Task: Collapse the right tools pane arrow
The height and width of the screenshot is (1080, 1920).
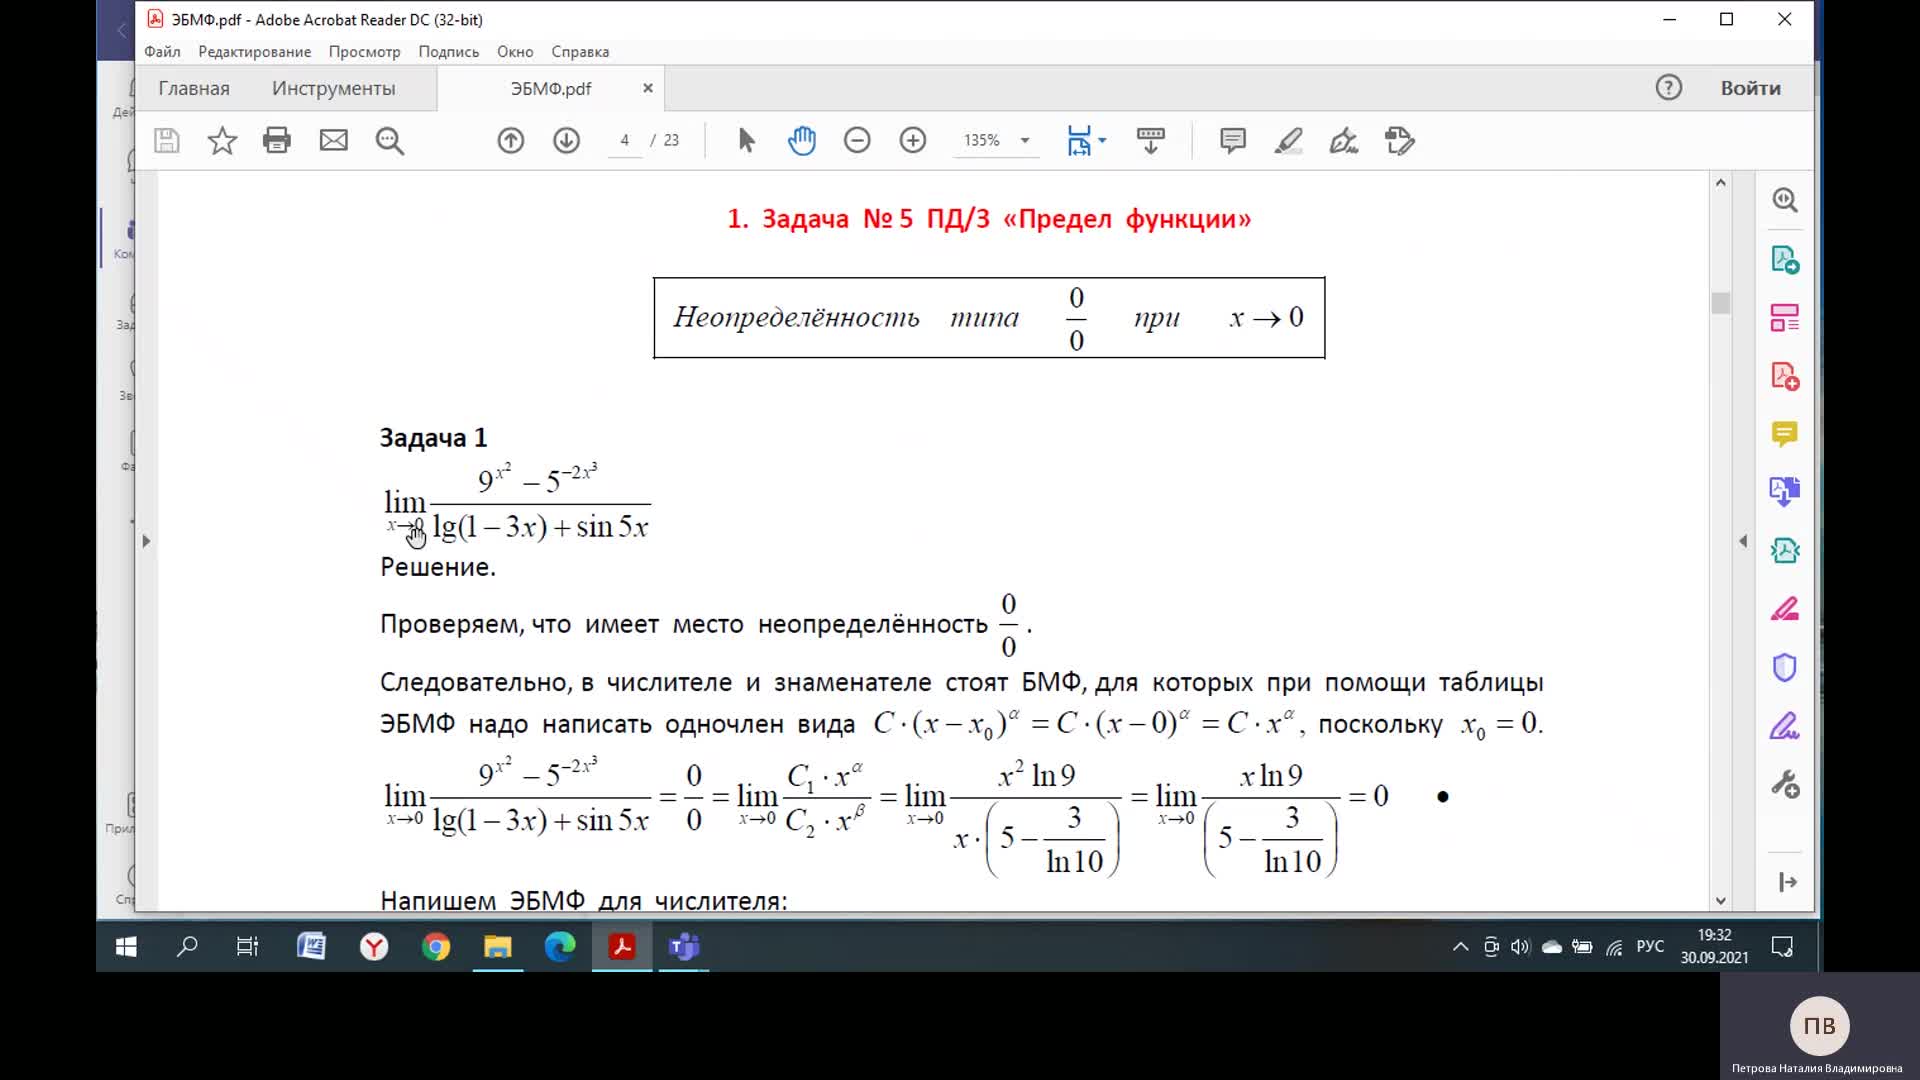Action: (x=1788, y=882)
